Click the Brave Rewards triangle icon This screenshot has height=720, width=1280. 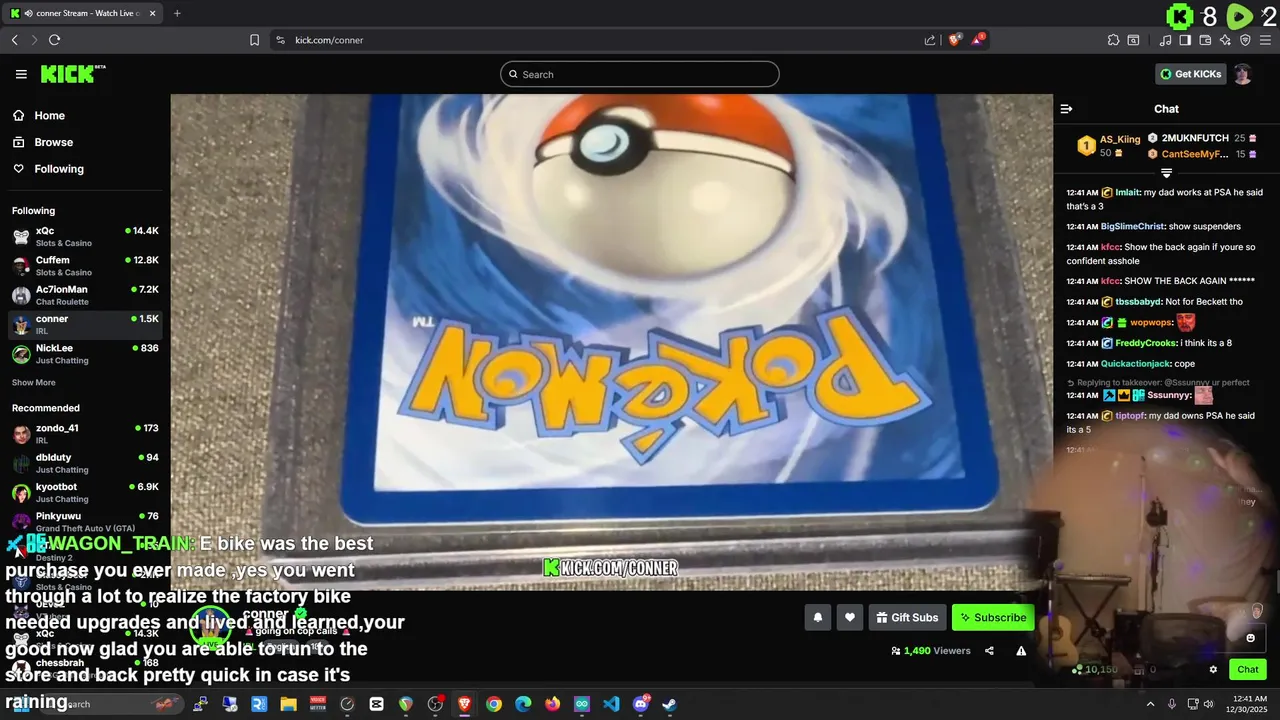point(978,40)
